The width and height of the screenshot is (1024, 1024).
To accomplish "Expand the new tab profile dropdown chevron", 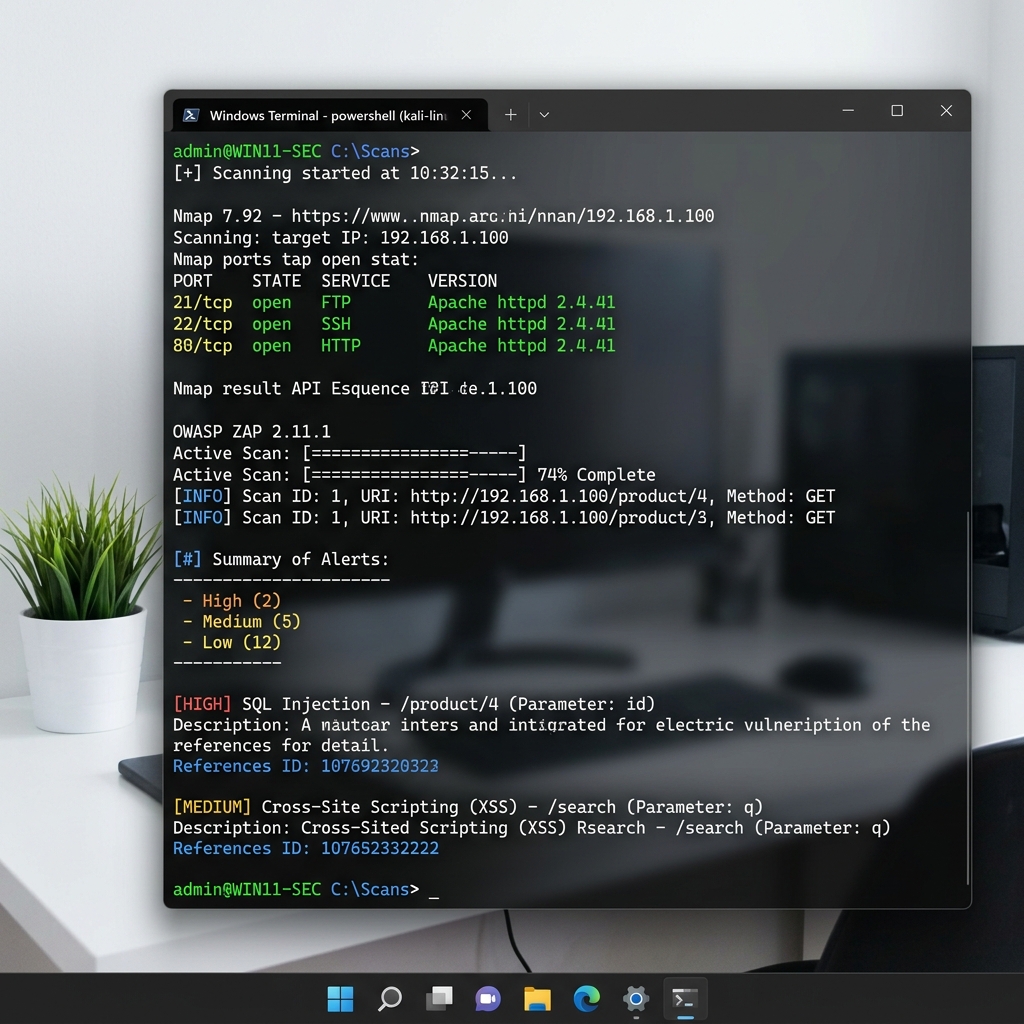I will click(x=544, y=115).
